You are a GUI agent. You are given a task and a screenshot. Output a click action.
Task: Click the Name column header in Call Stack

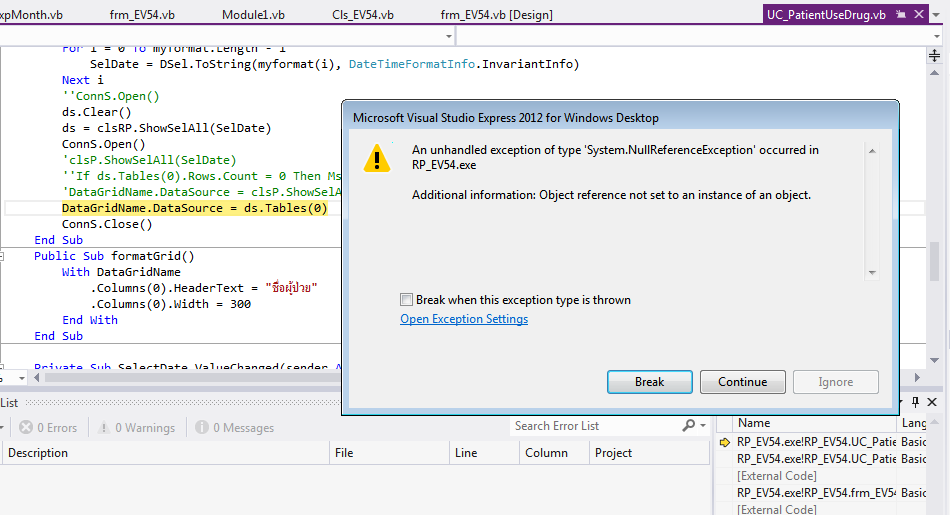pos(814,423)
